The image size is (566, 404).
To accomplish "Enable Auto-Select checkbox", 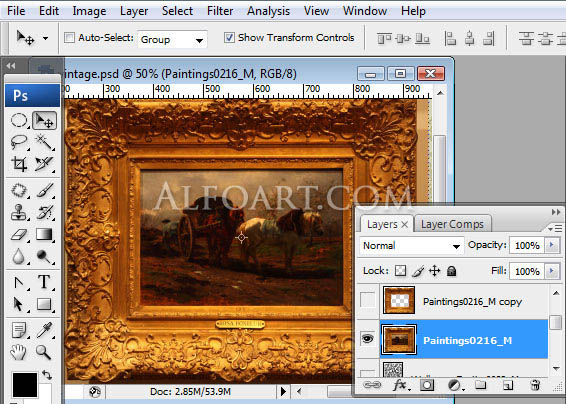I will 69,38.
